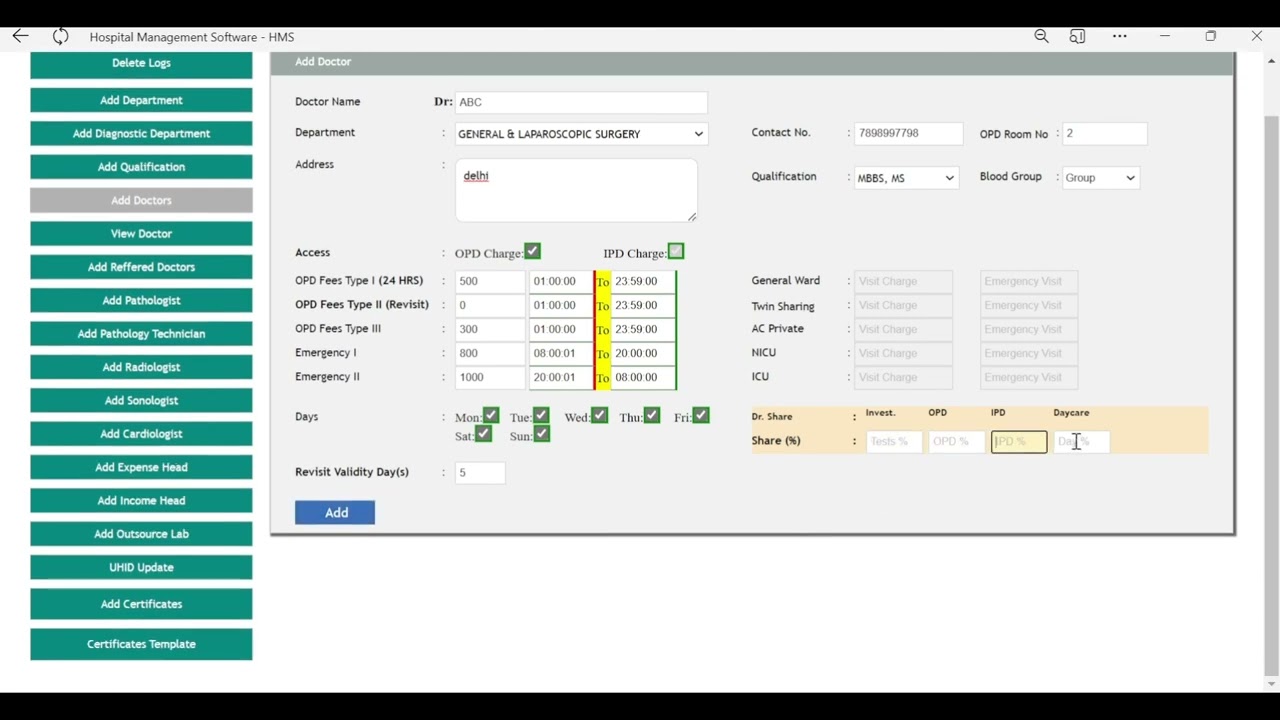Viewport: 1280px width, 720px height.
Task: Click Emergency I amount field
Action: tap(490, 353)
